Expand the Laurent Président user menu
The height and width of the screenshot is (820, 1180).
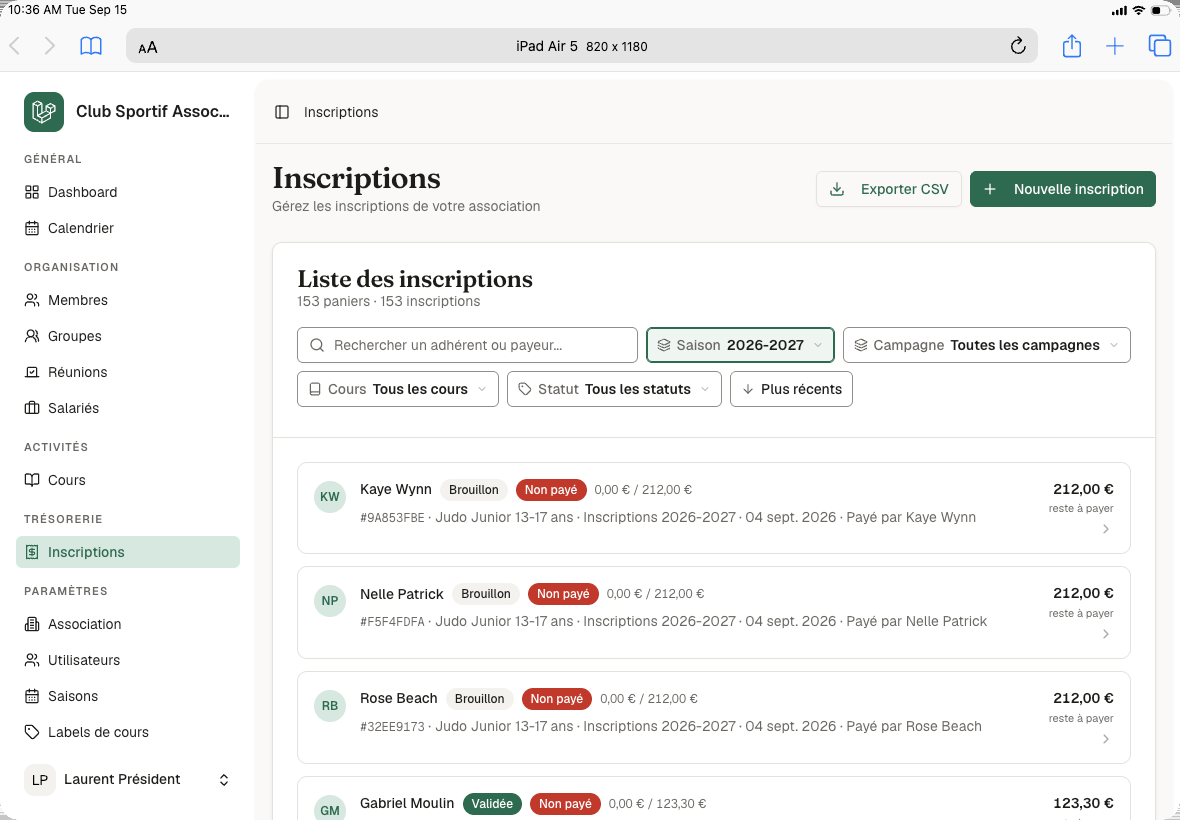(128, 779)
